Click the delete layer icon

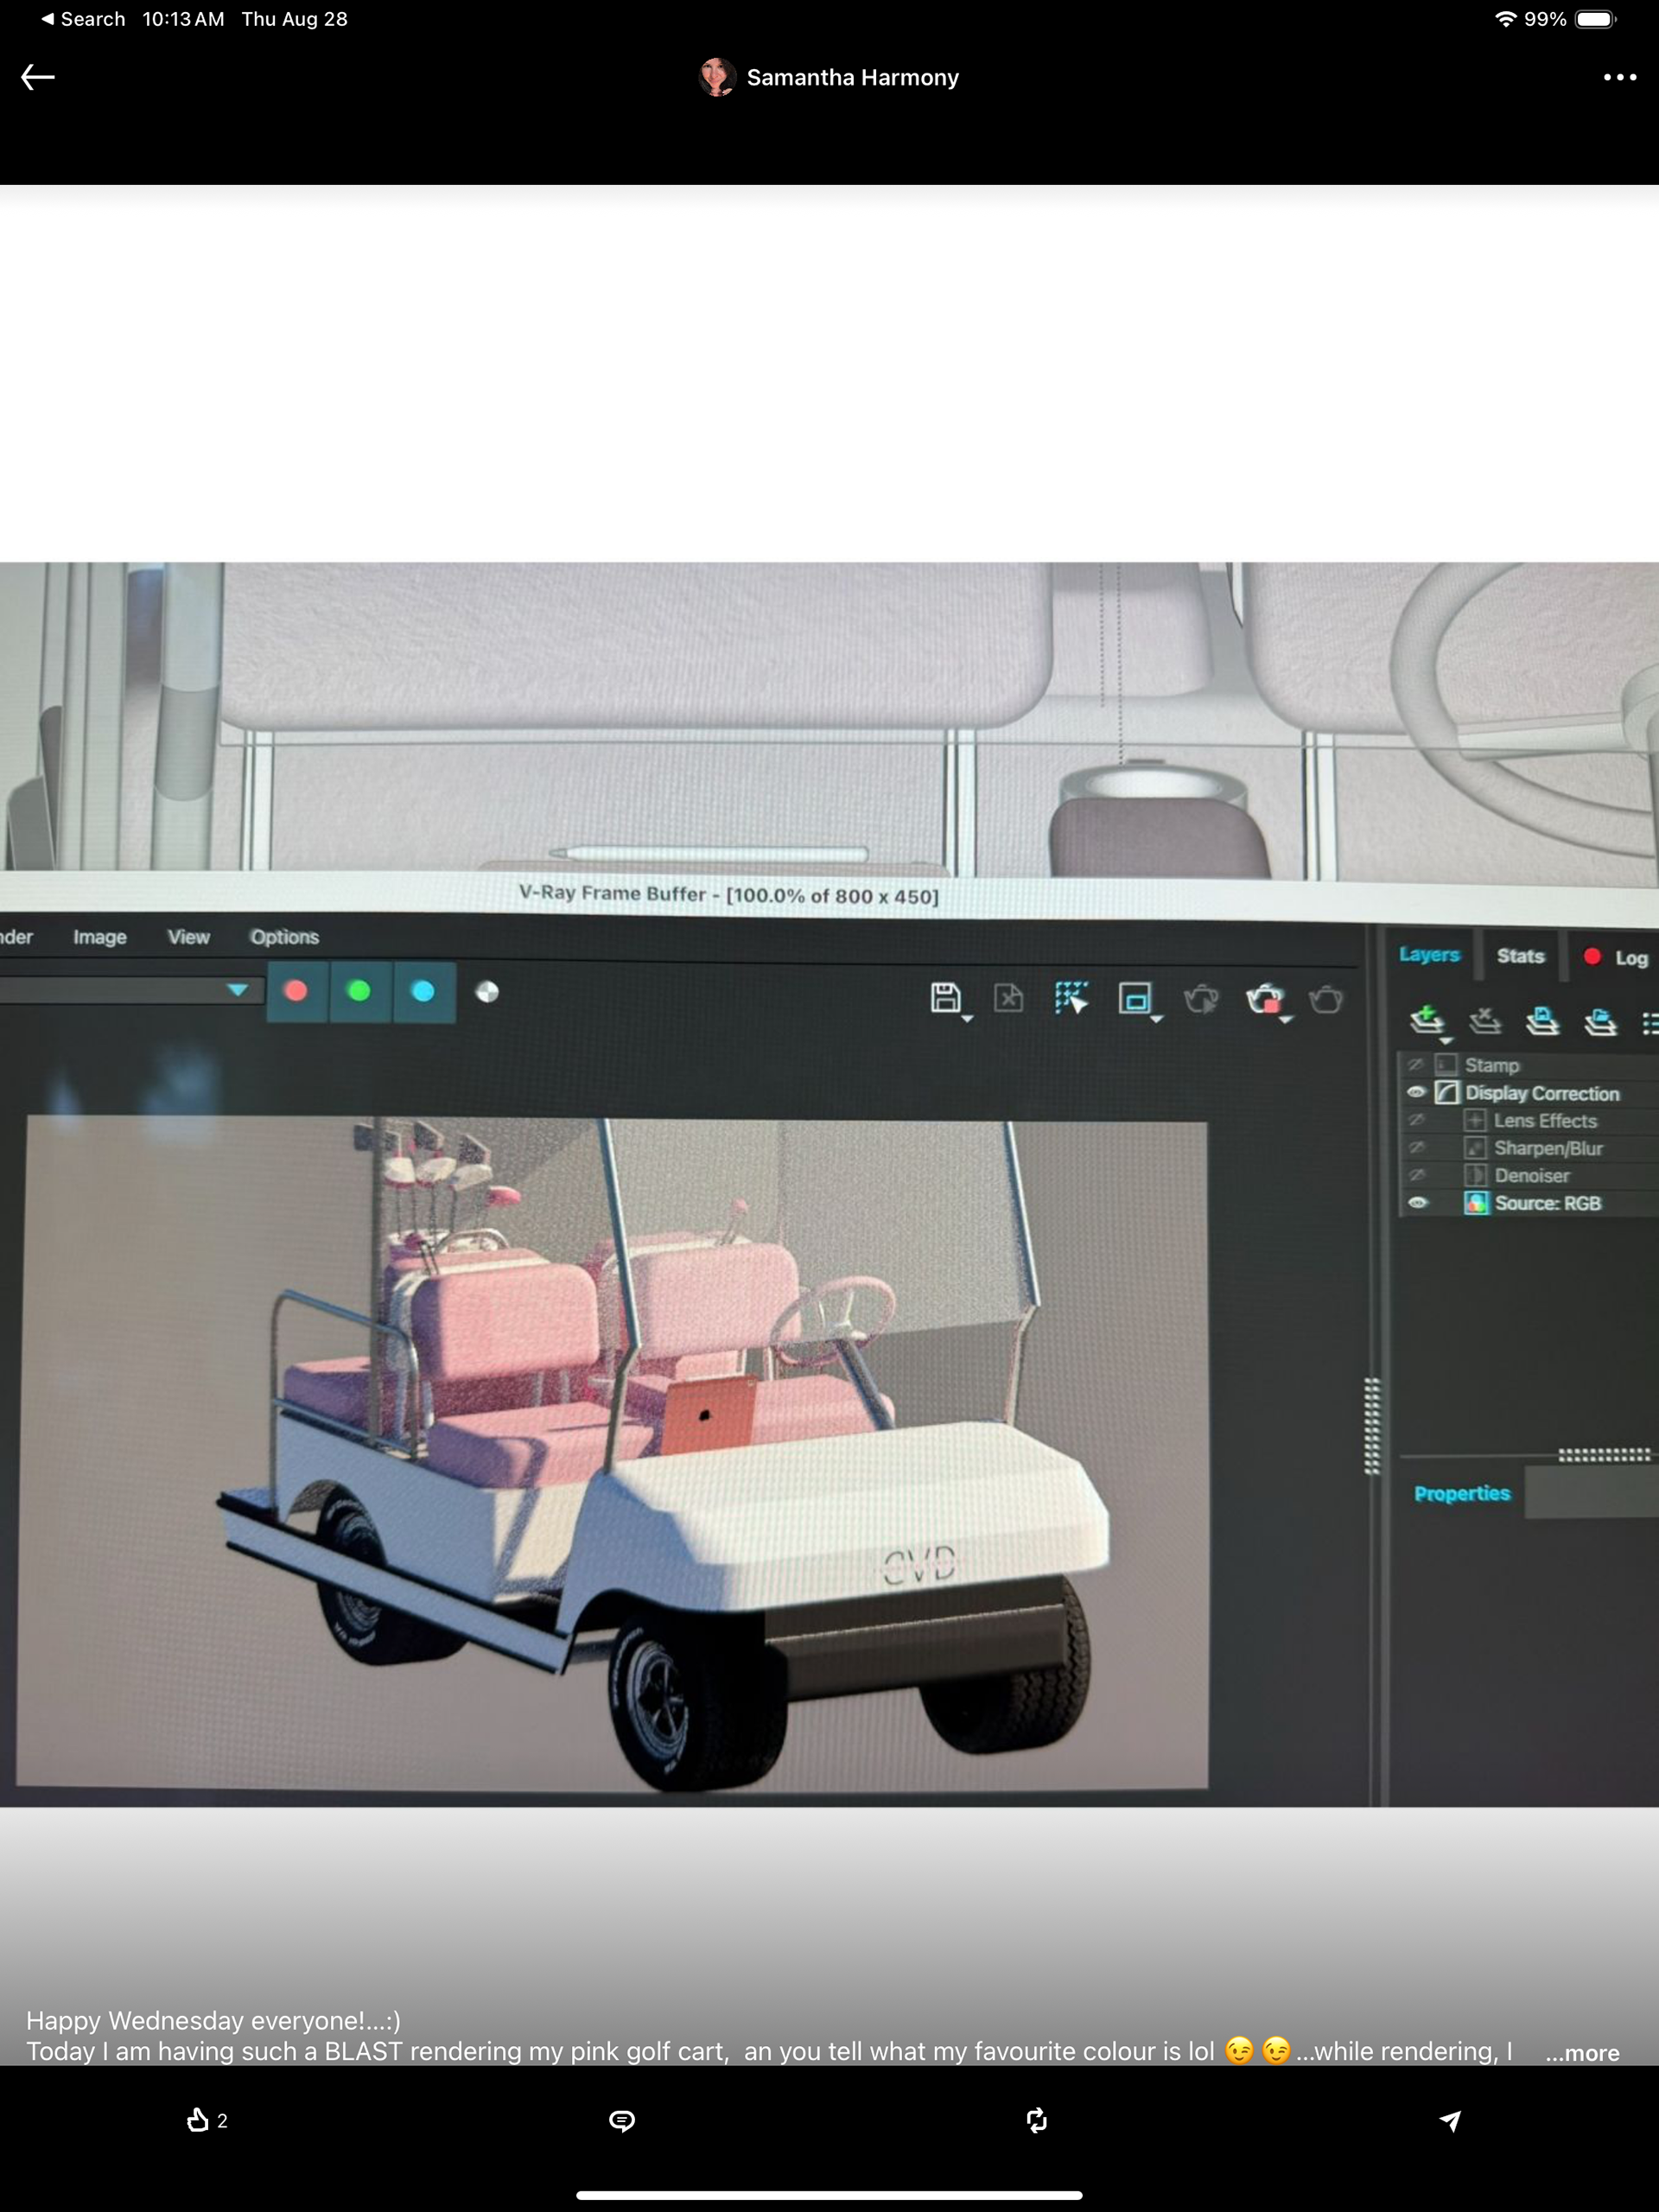(x=1485, y=1020)
